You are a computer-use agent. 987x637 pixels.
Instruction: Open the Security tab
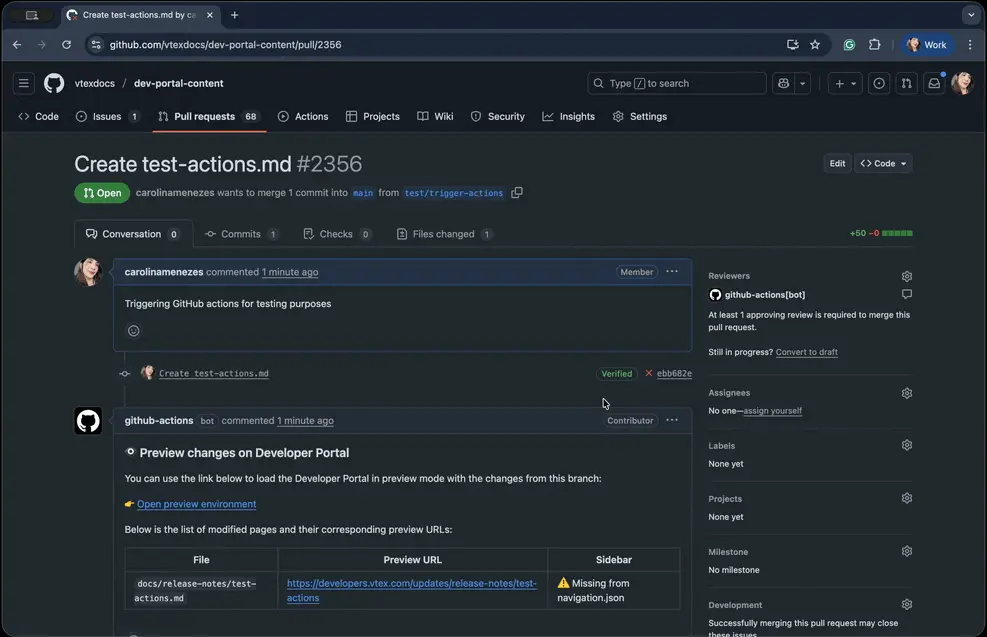pos(498,116)
